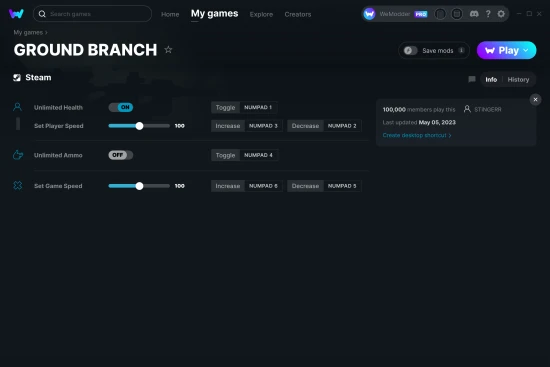Click the STINGERR author name
550x367 pixels.
coord(488,109)
